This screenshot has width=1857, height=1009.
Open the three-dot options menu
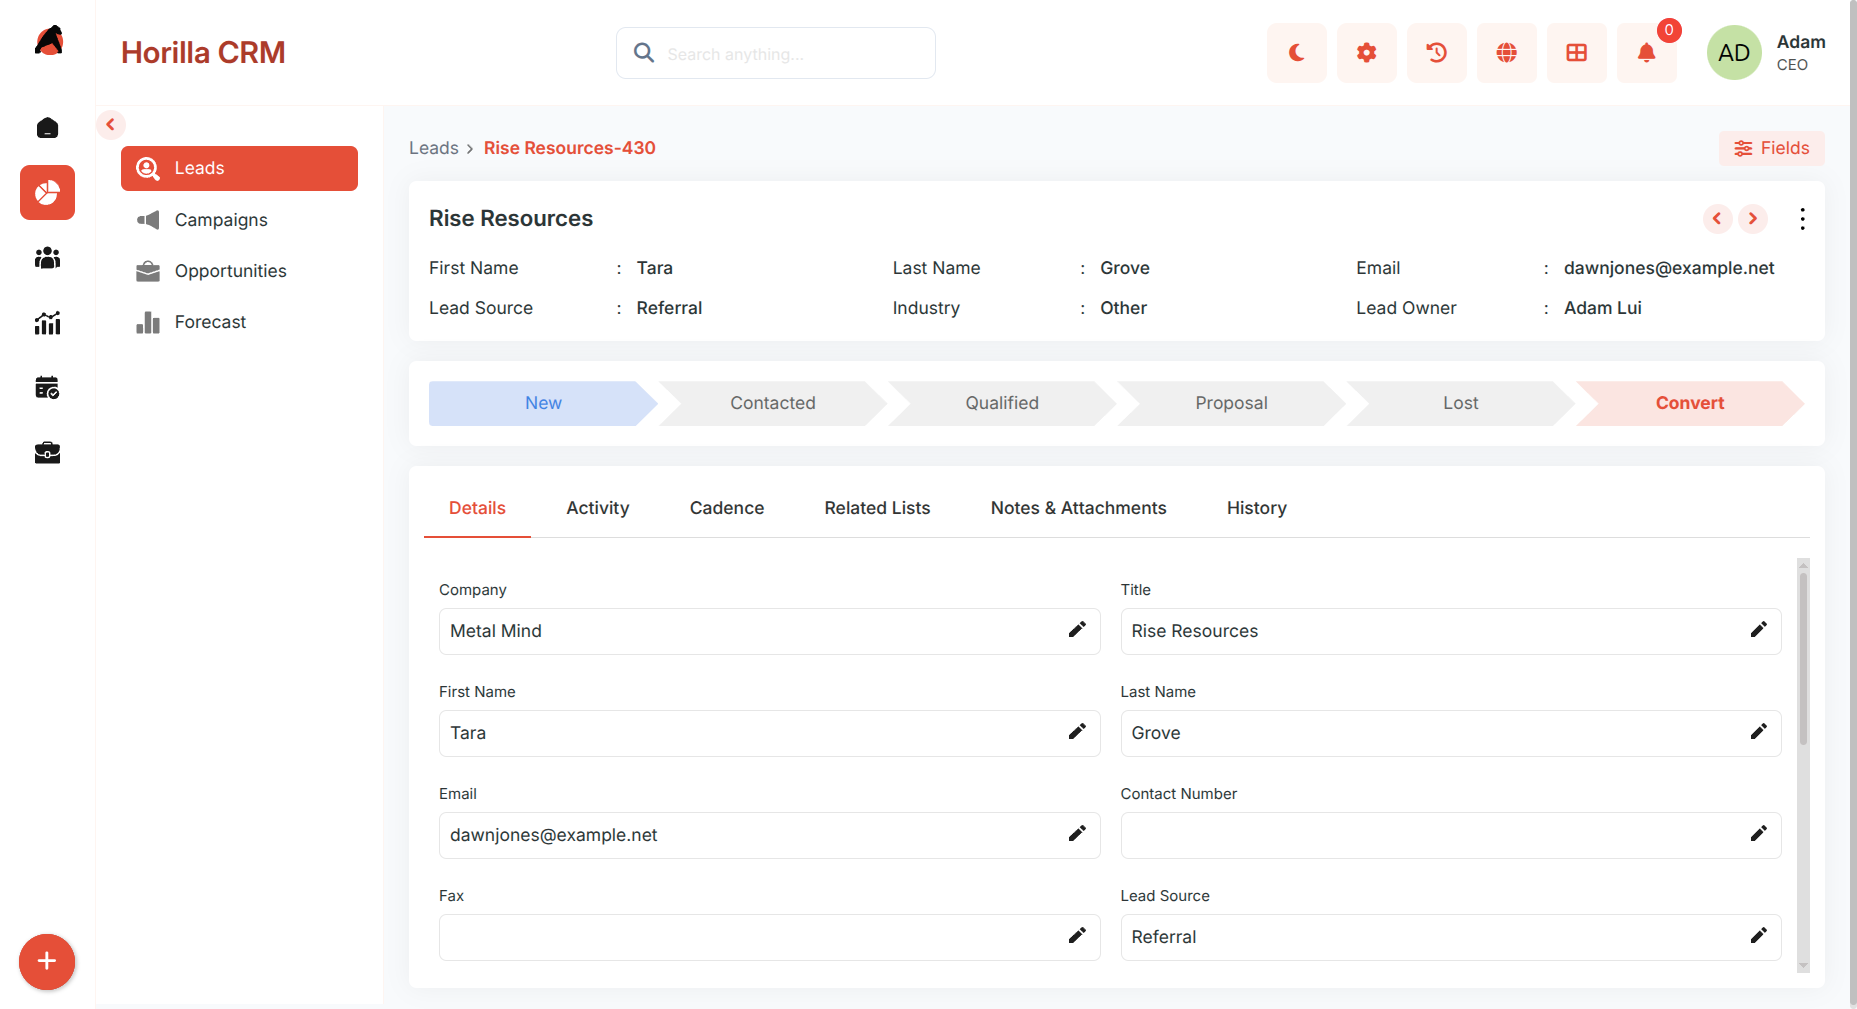1802,219
